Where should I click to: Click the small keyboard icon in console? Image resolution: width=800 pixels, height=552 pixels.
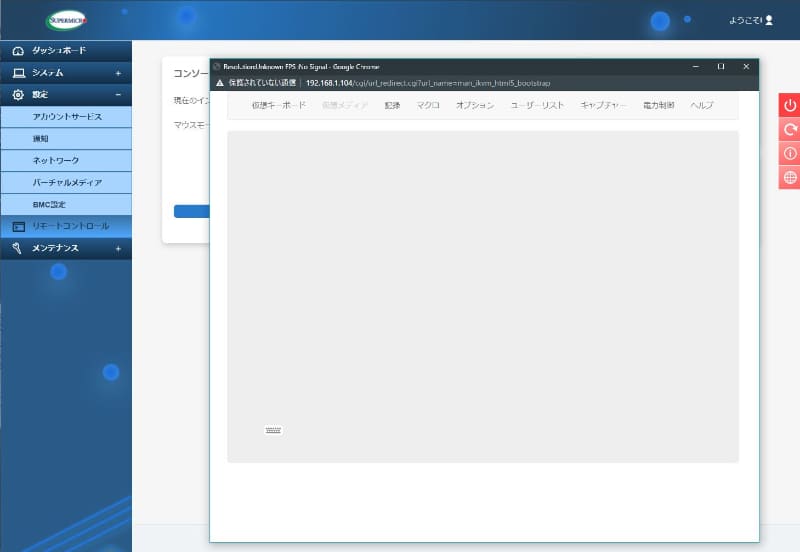pyautogui.click(x=273, y=431)
